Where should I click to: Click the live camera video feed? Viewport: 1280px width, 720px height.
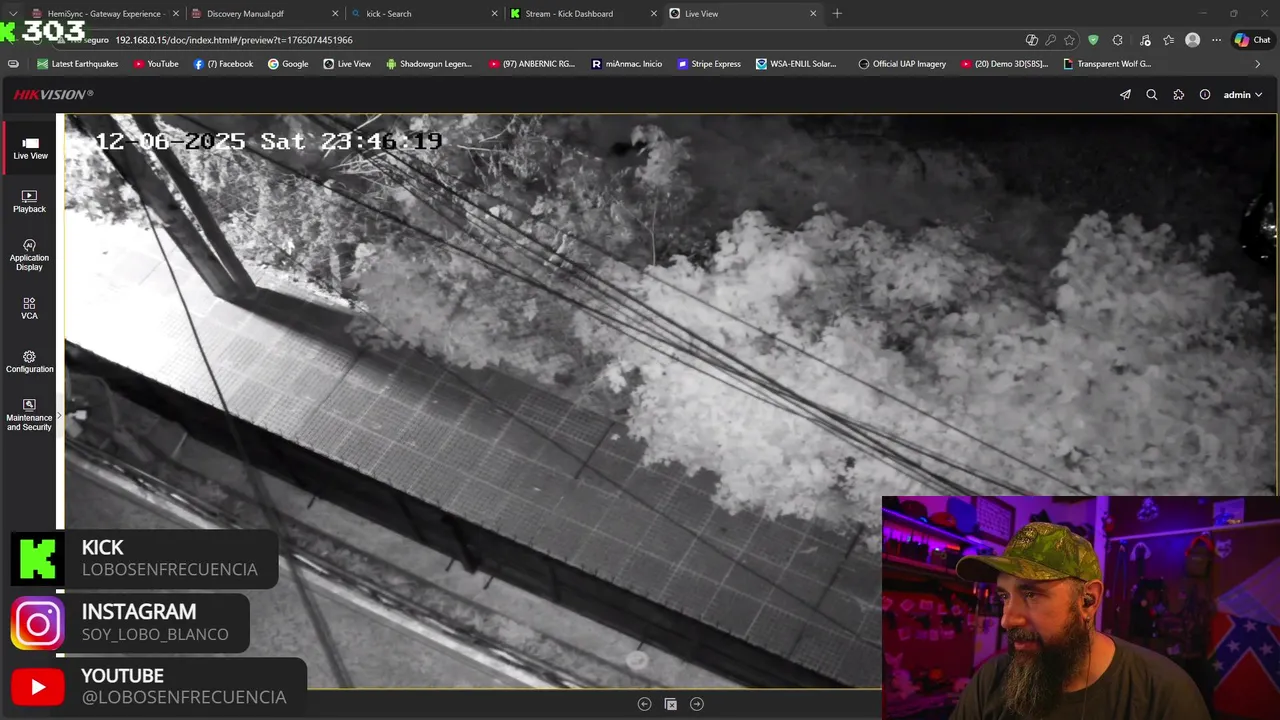tap(670, 400)
